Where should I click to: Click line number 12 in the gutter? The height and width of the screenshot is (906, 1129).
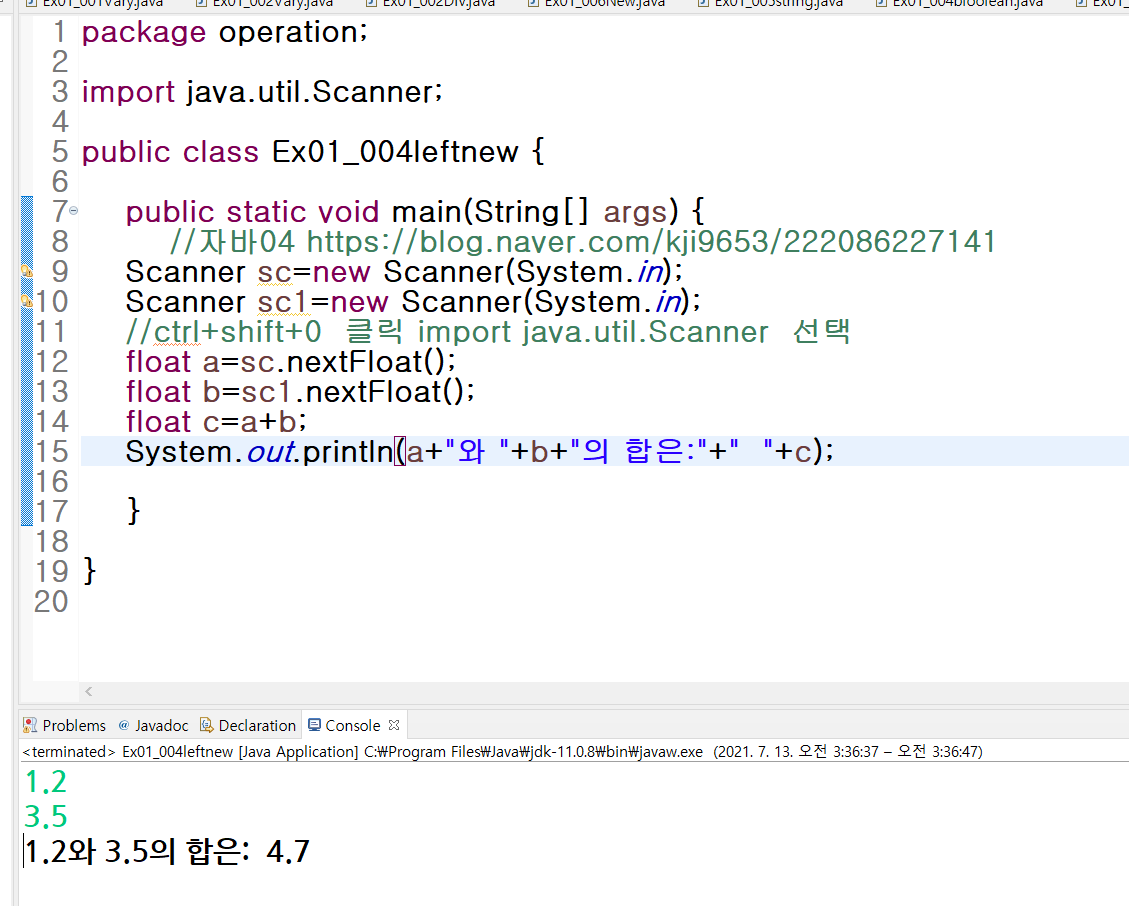(x=52, y=362)
